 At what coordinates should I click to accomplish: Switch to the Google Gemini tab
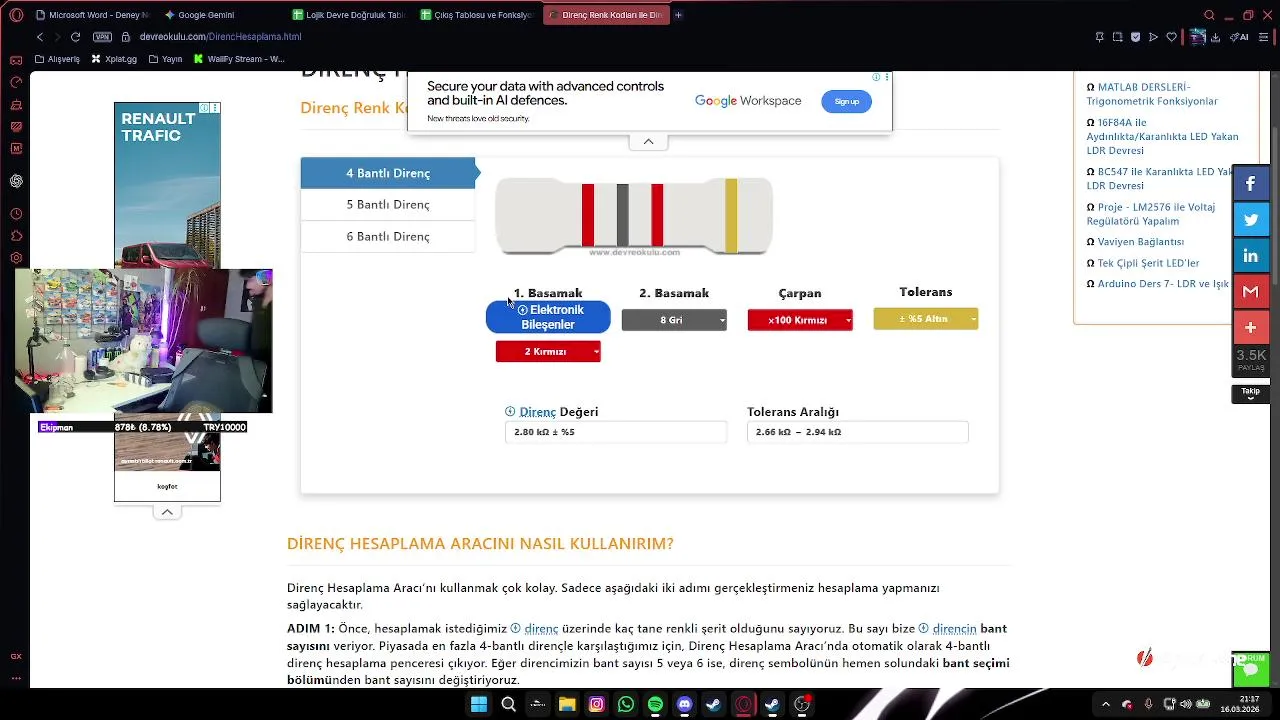220,15
